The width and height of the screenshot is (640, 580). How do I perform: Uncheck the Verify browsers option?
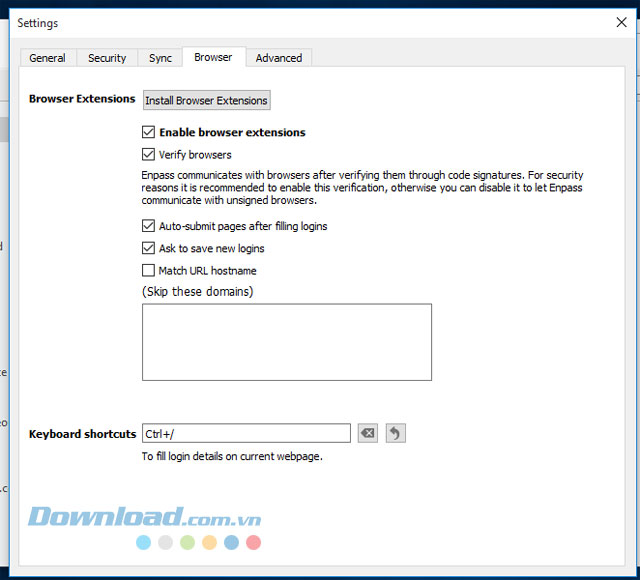[x=149, y=155]
